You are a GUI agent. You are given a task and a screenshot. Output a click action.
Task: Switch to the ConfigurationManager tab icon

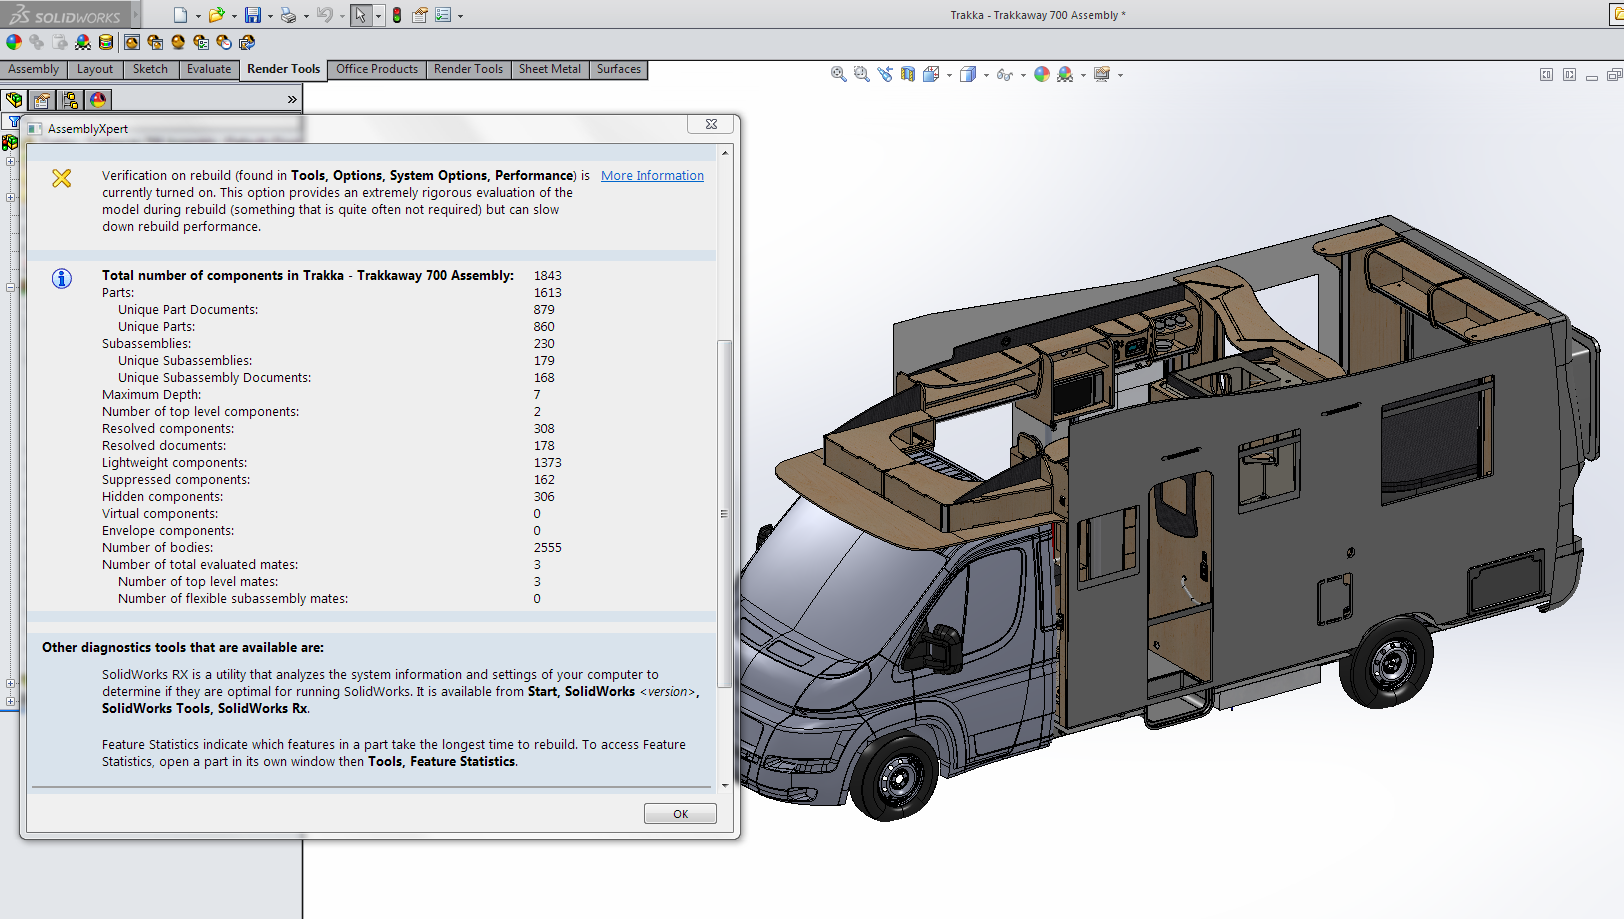coord(70,100)
